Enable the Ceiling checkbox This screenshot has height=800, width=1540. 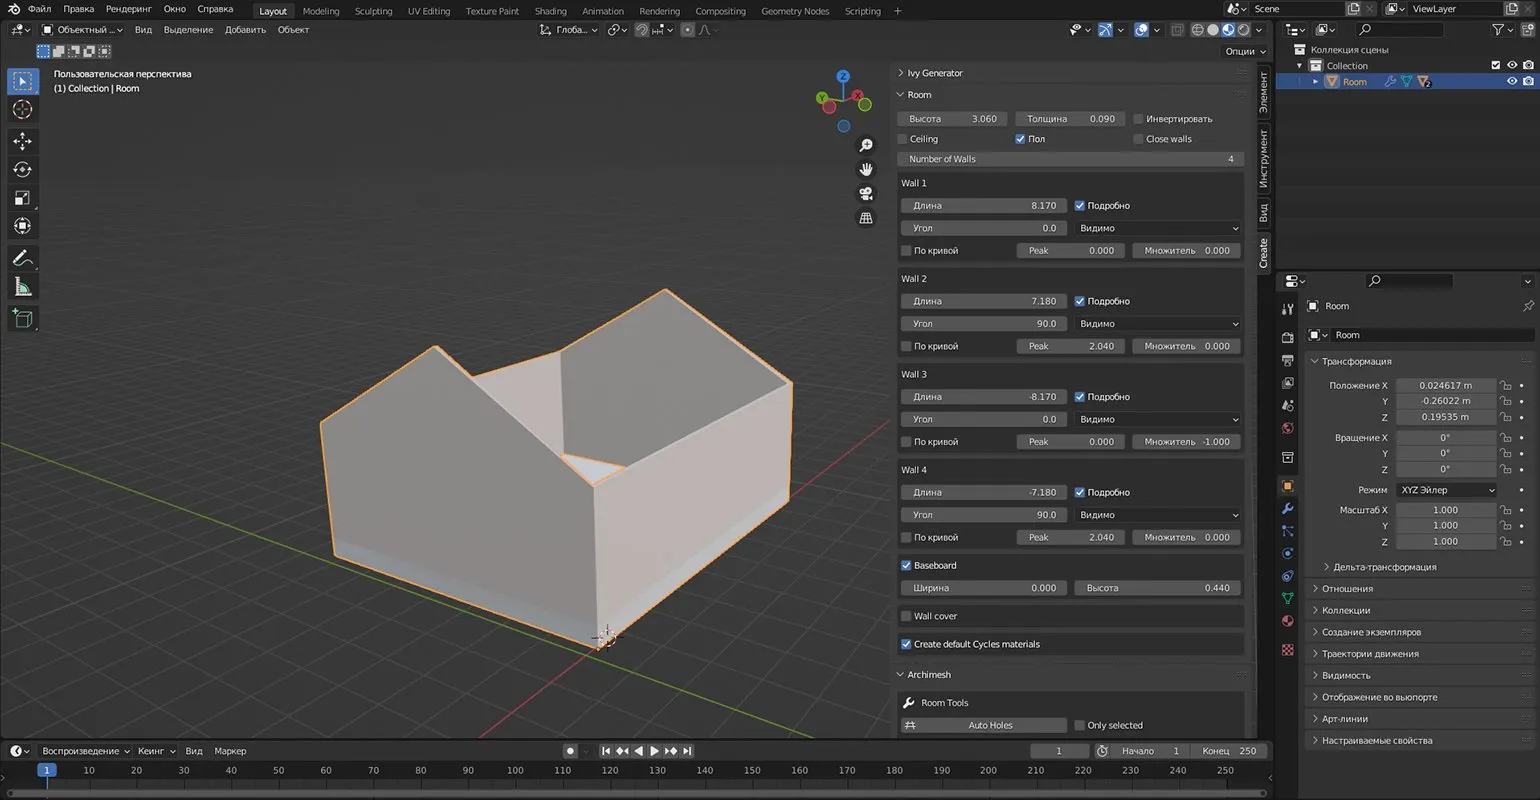(903, 139)
